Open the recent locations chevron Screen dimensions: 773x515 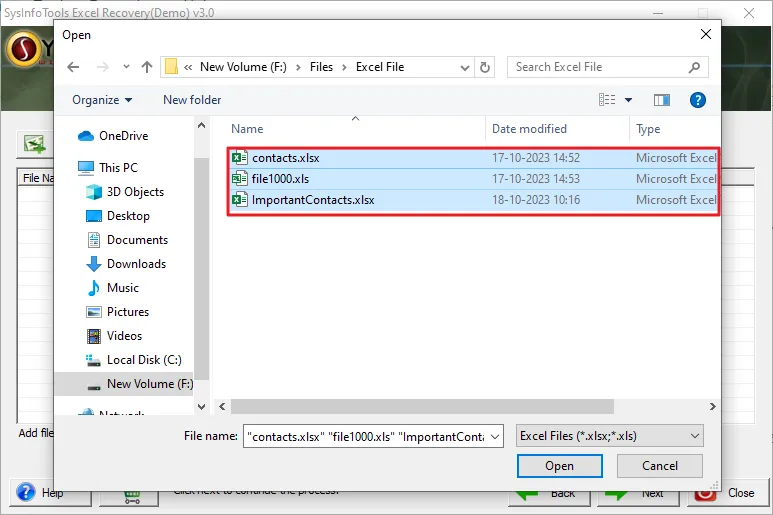(126, 67)
